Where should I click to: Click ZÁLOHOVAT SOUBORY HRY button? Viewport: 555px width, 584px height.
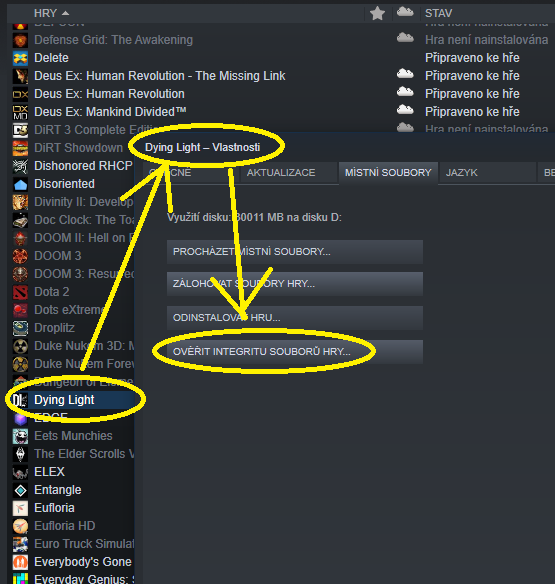point(295,284)
